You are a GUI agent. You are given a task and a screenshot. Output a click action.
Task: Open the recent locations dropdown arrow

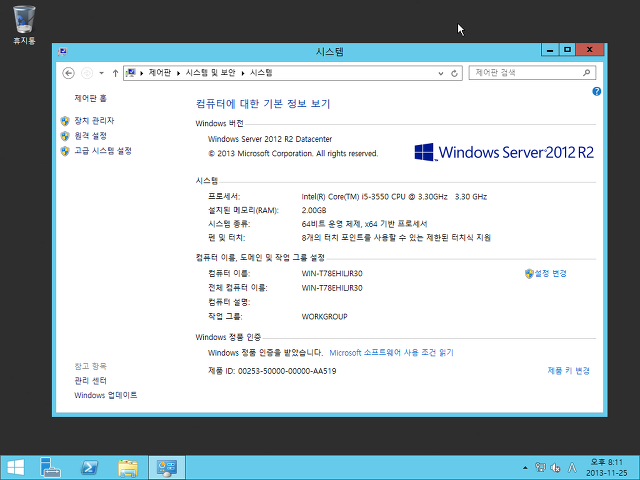pos(102,73)
